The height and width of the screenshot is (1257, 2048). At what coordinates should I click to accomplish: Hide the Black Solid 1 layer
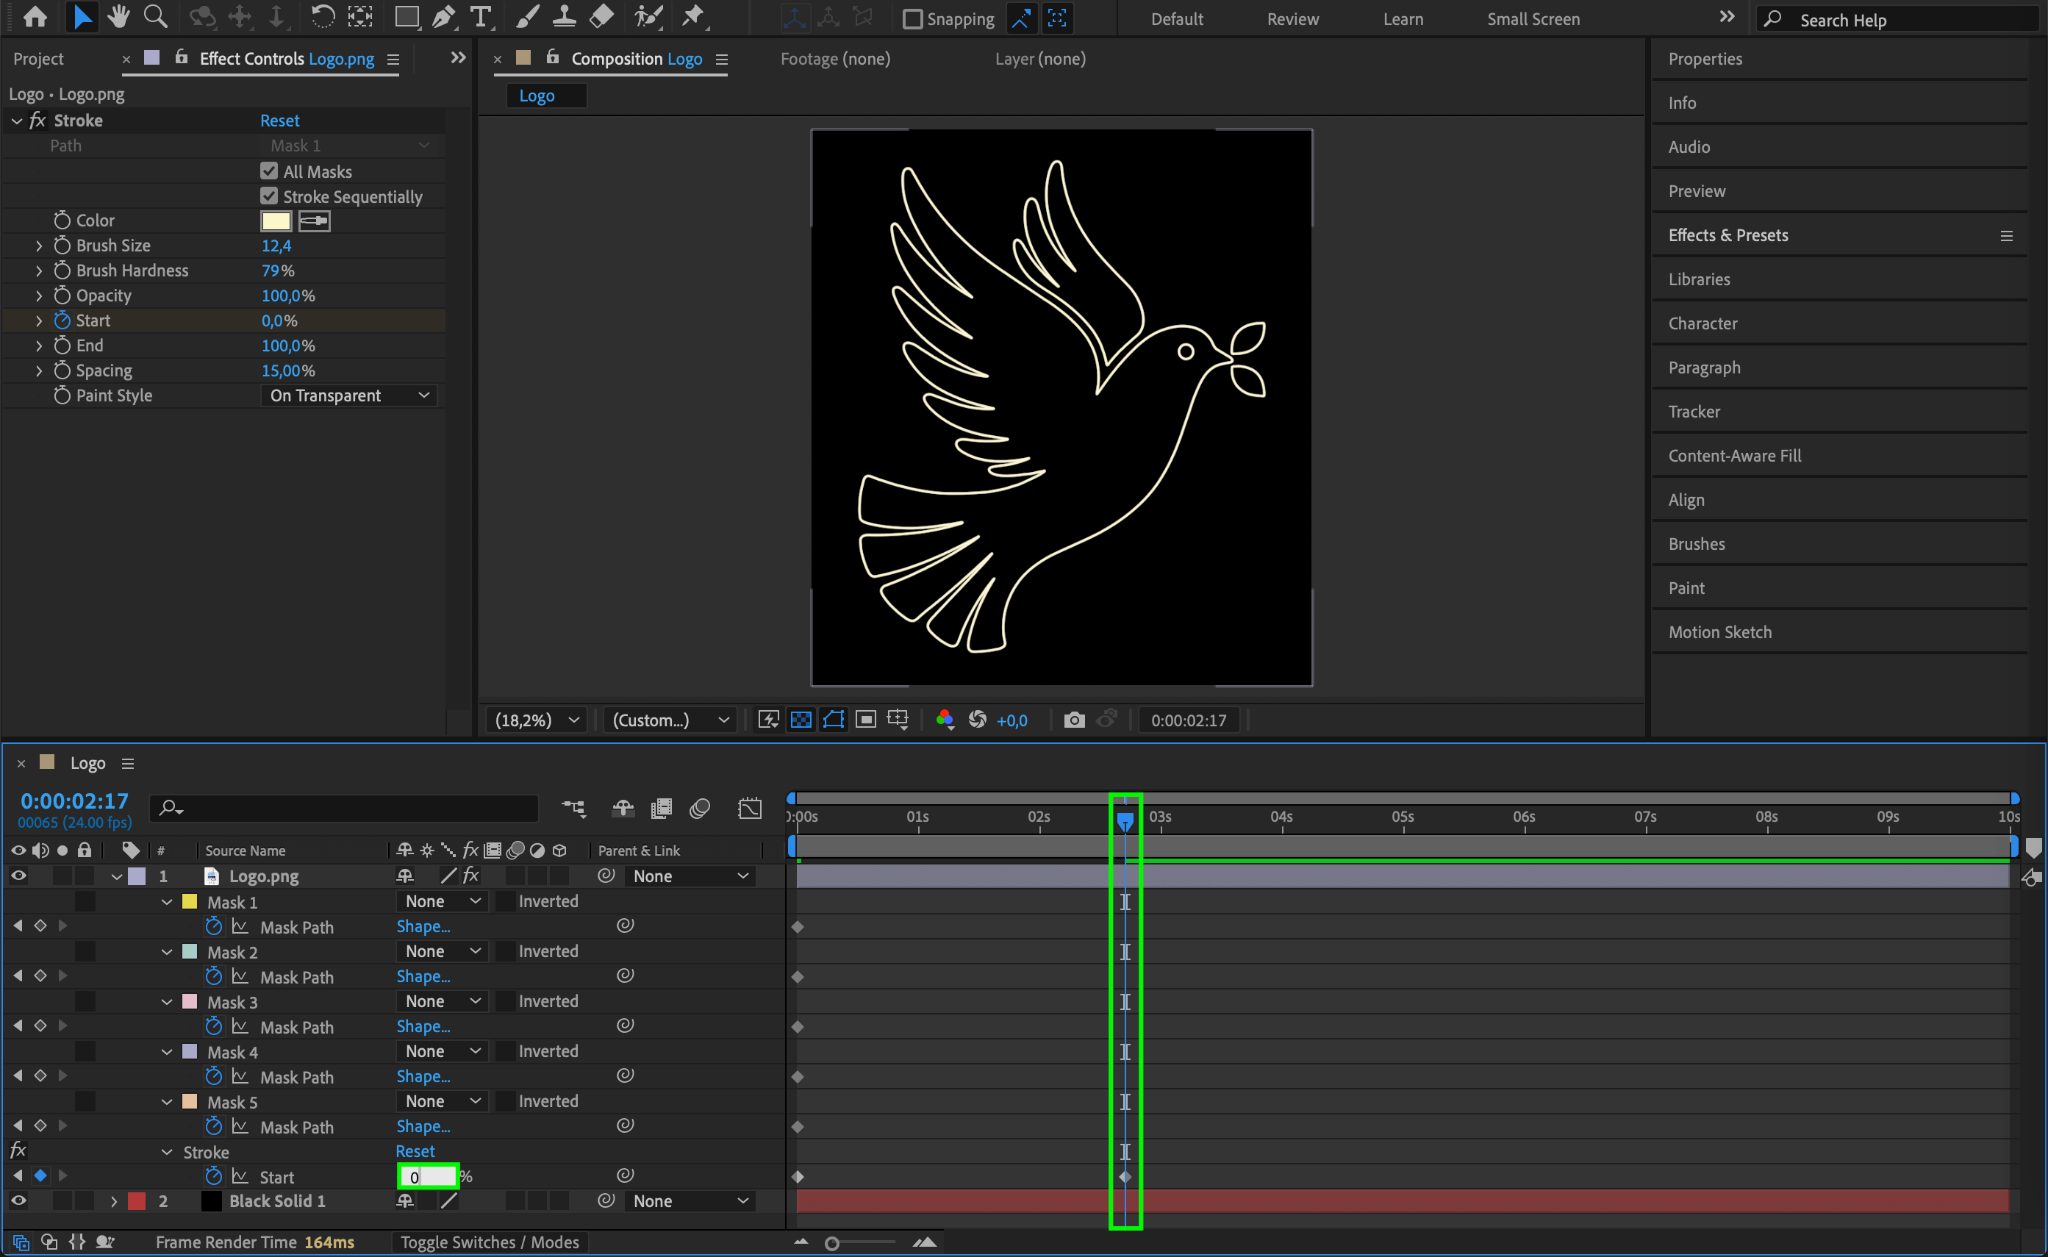click(18, 1201)
